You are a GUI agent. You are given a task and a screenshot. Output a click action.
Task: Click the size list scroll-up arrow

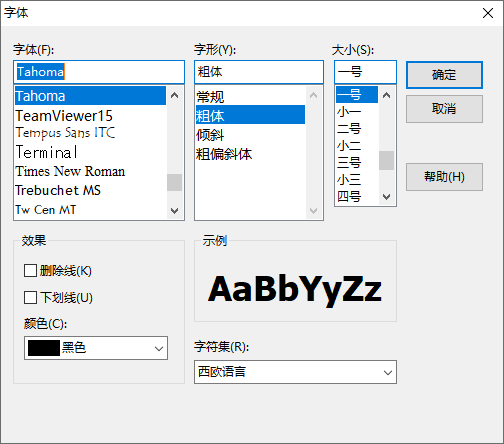[386, 96]
